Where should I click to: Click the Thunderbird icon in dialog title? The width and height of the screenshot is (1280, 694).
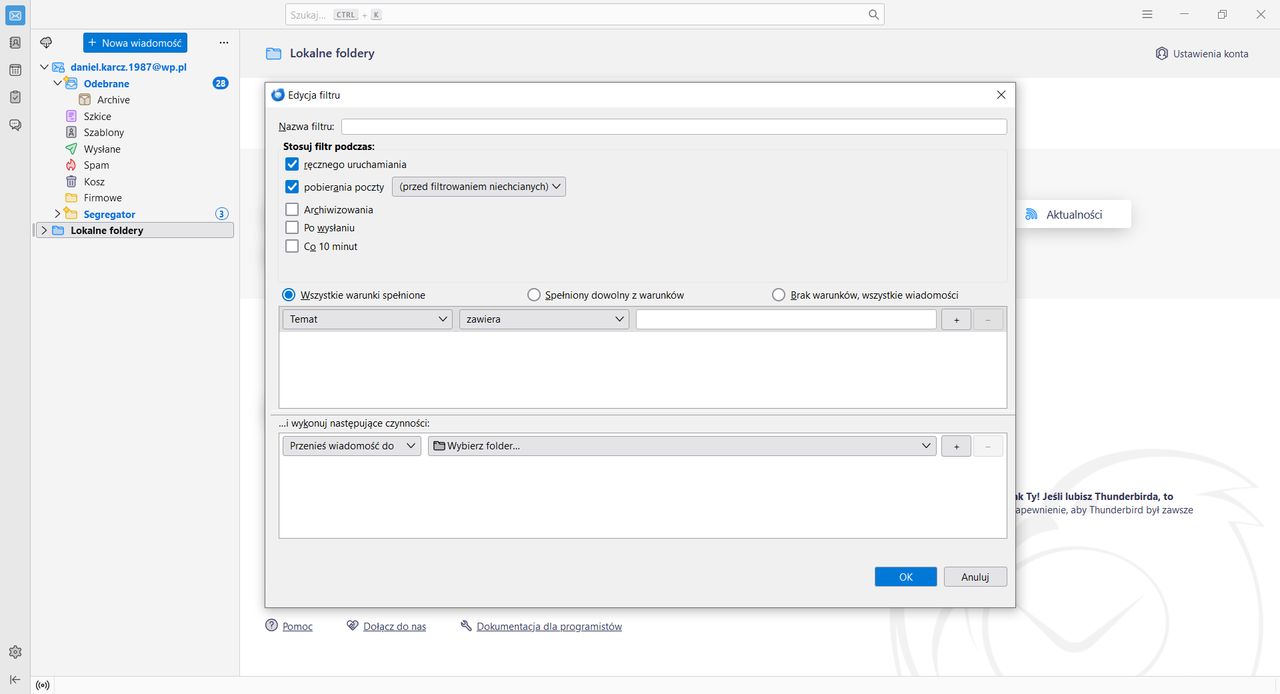tap(278, 95)
